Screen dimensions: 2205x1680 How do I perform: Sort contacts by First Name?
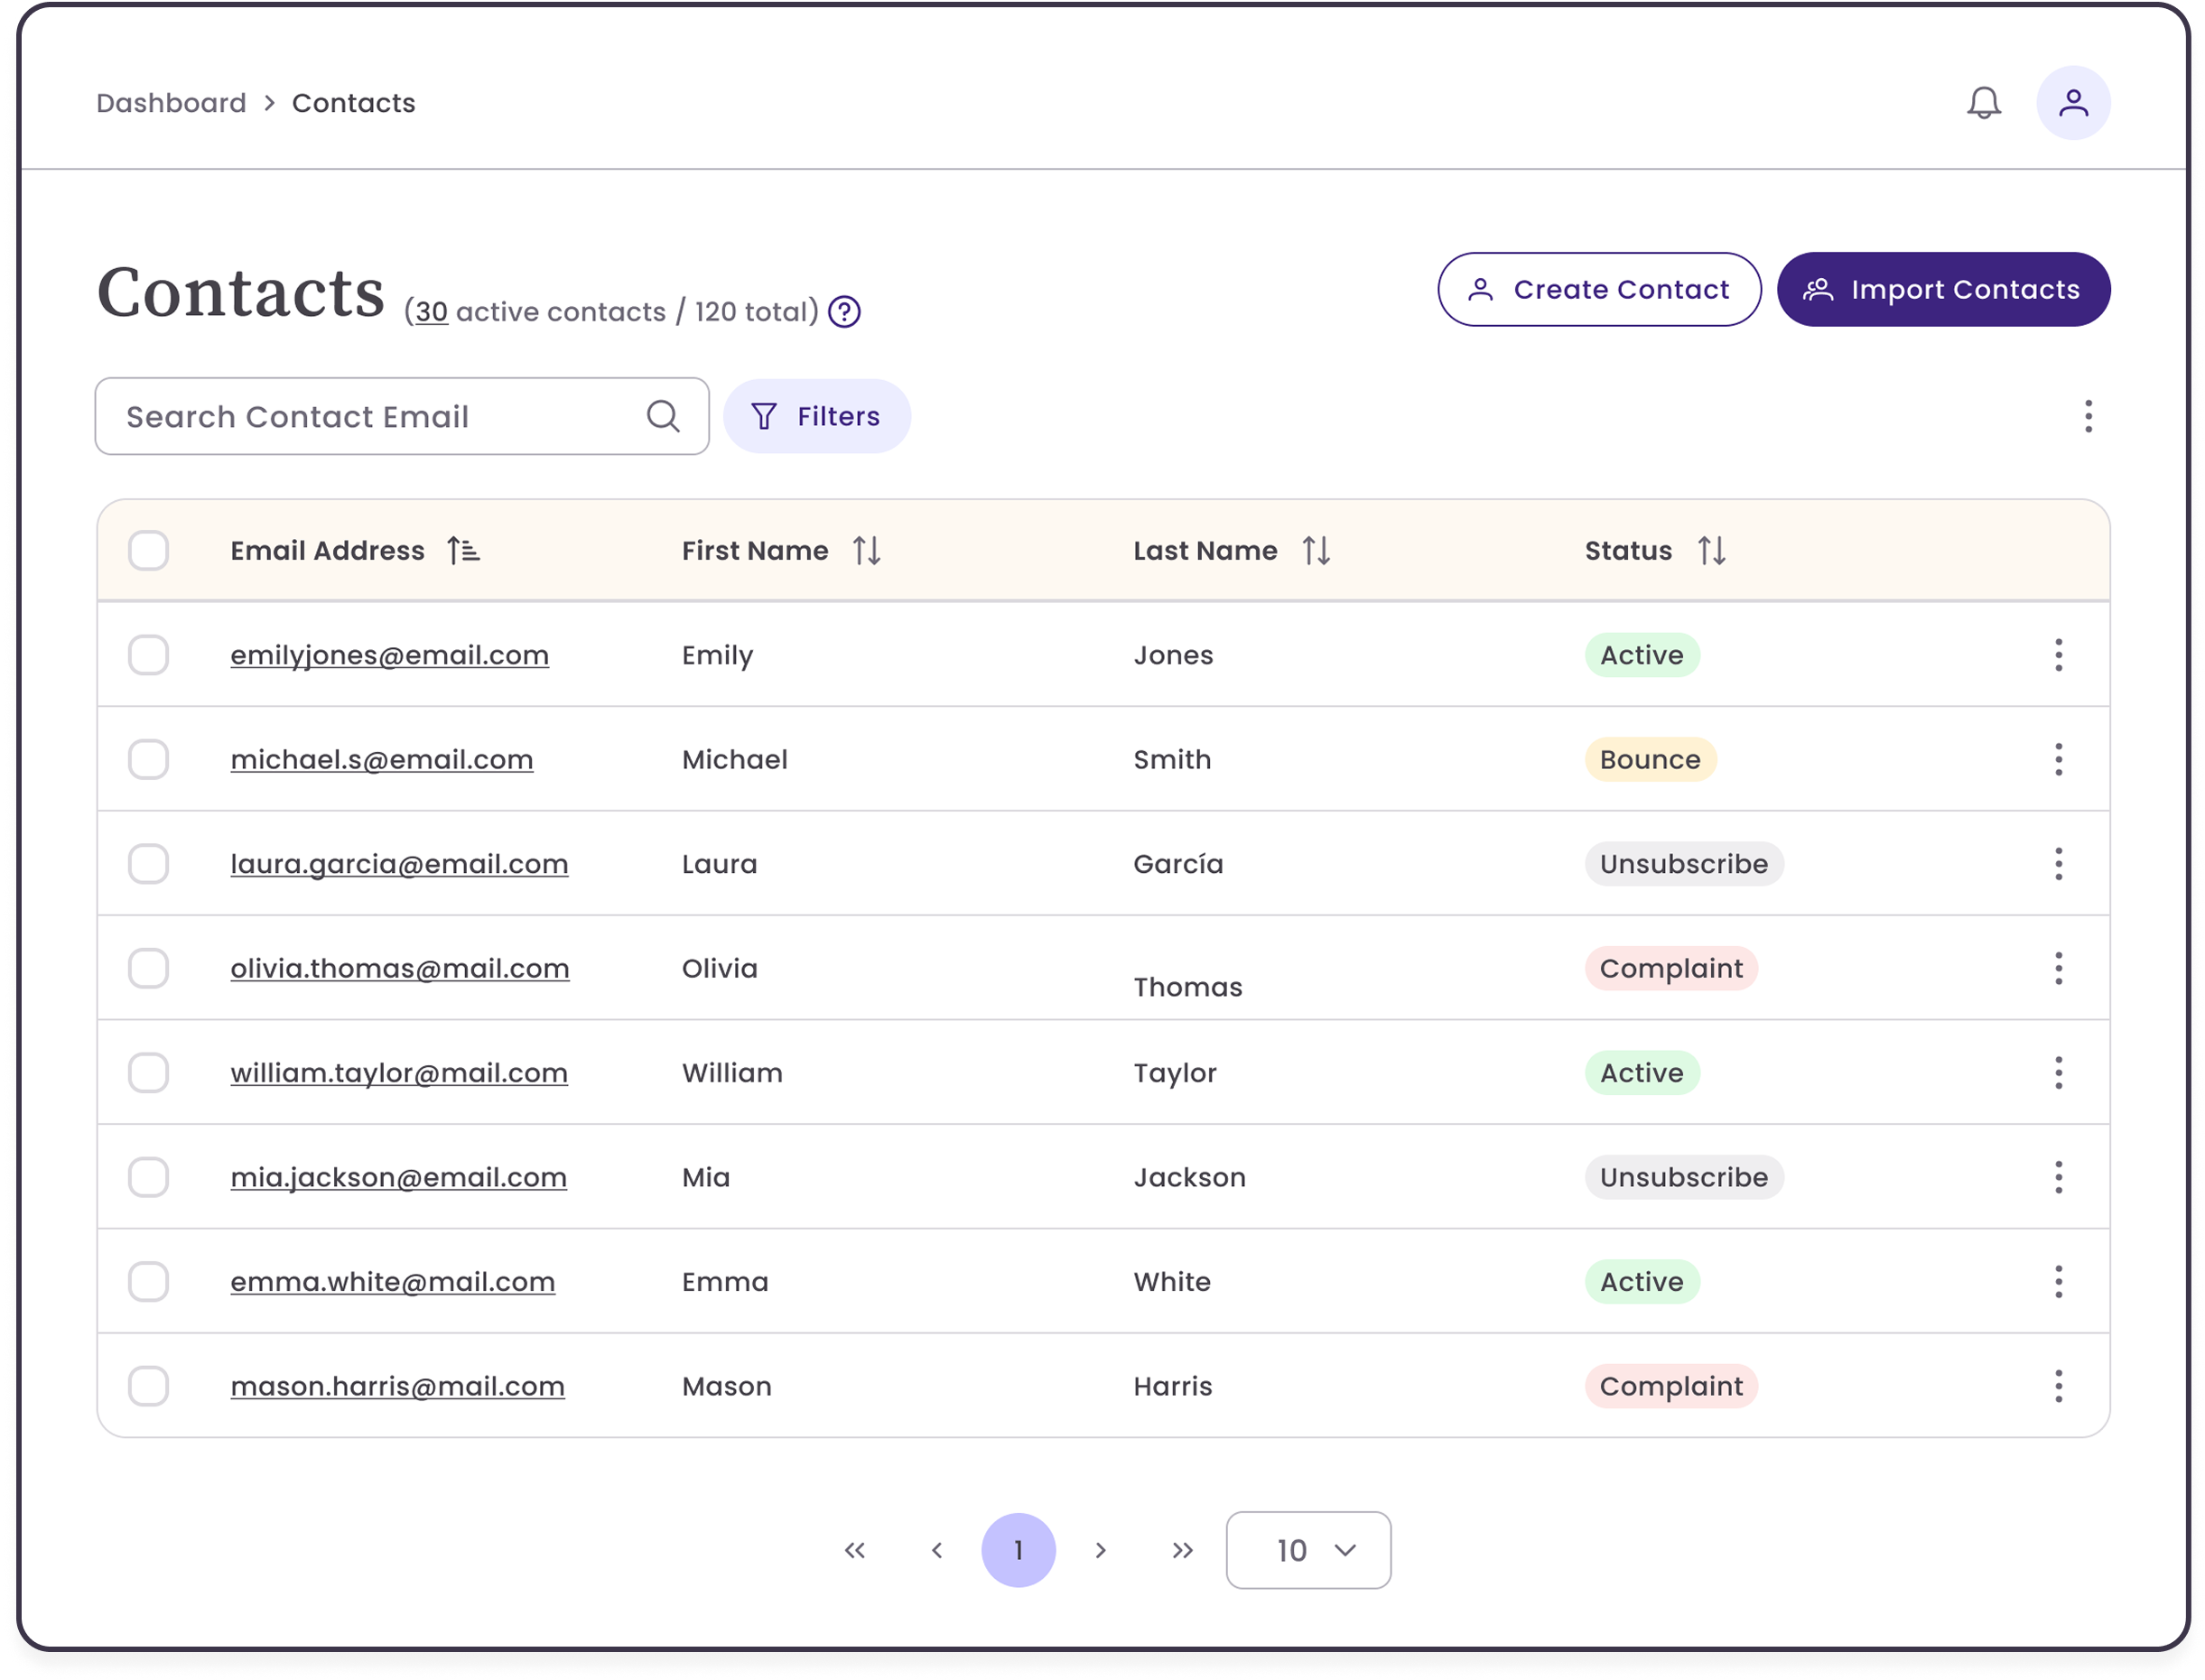click(x=869, y=549)
